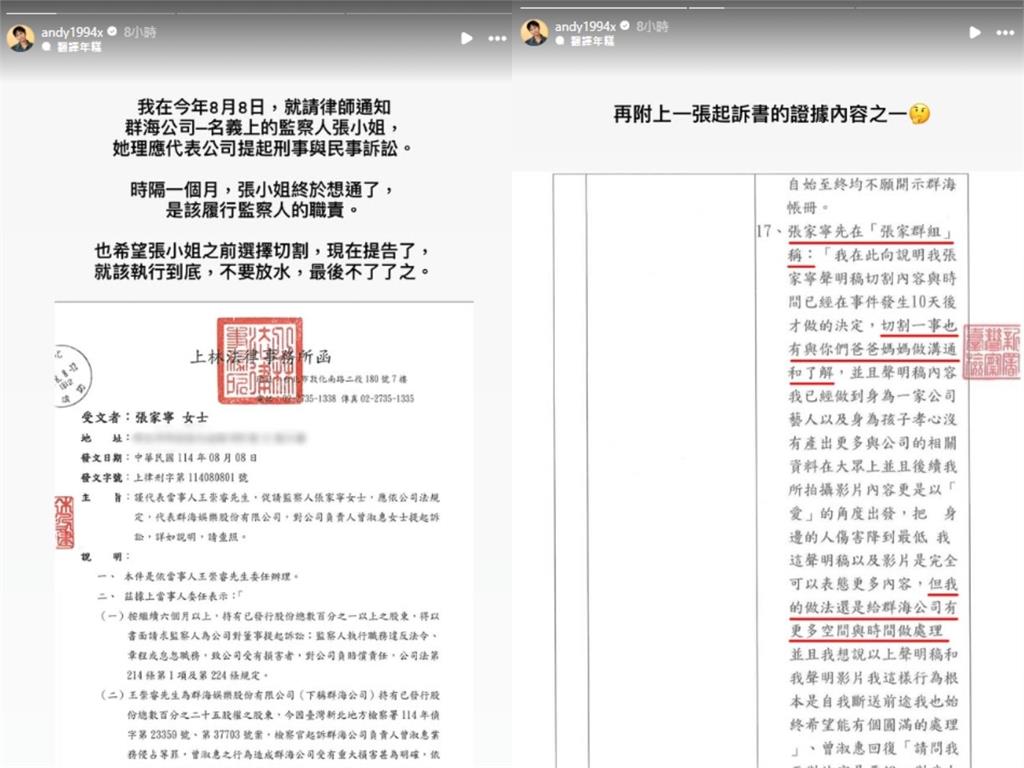Viewport: 1024px width, 768px height.
Task: Click the line 時隔一個月，張小姐終於想通了
Action: [262, 190]
